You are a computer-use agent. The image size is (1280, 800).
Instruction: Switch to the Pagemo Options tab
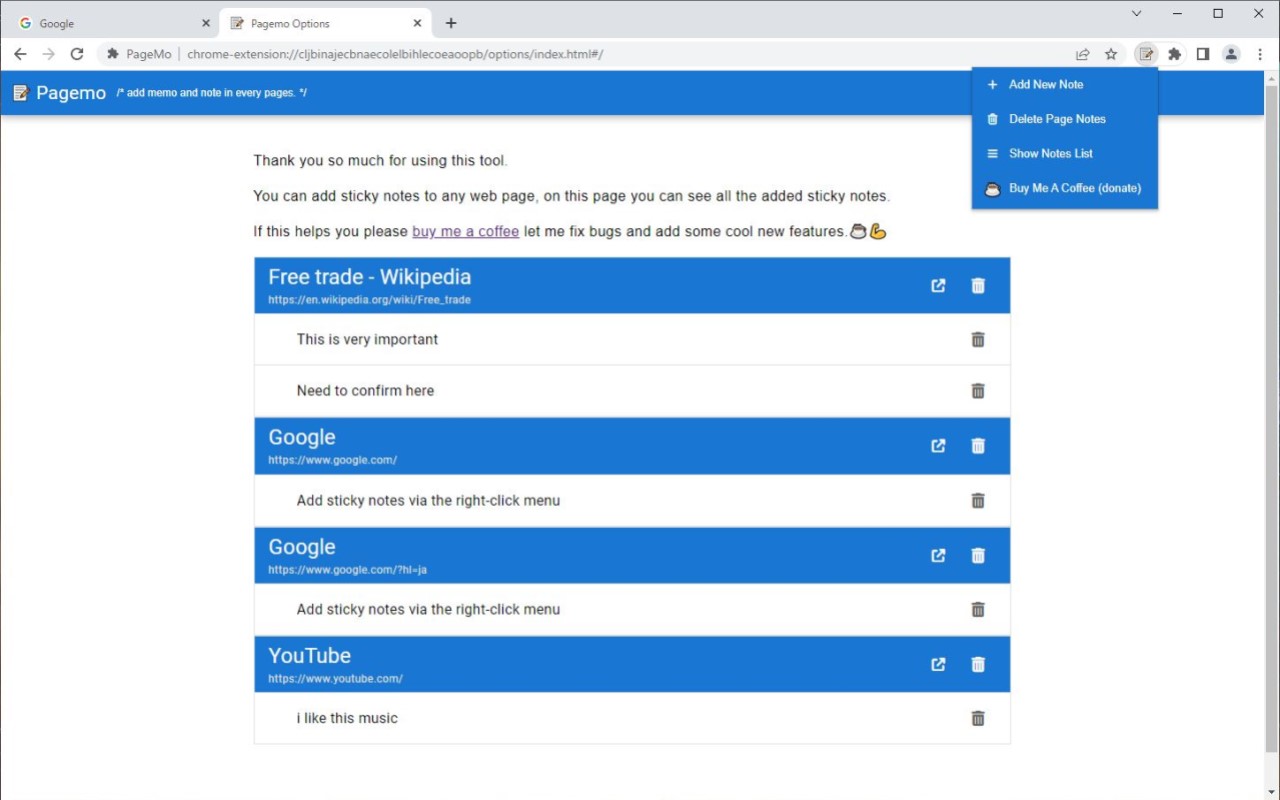(325, 23)
